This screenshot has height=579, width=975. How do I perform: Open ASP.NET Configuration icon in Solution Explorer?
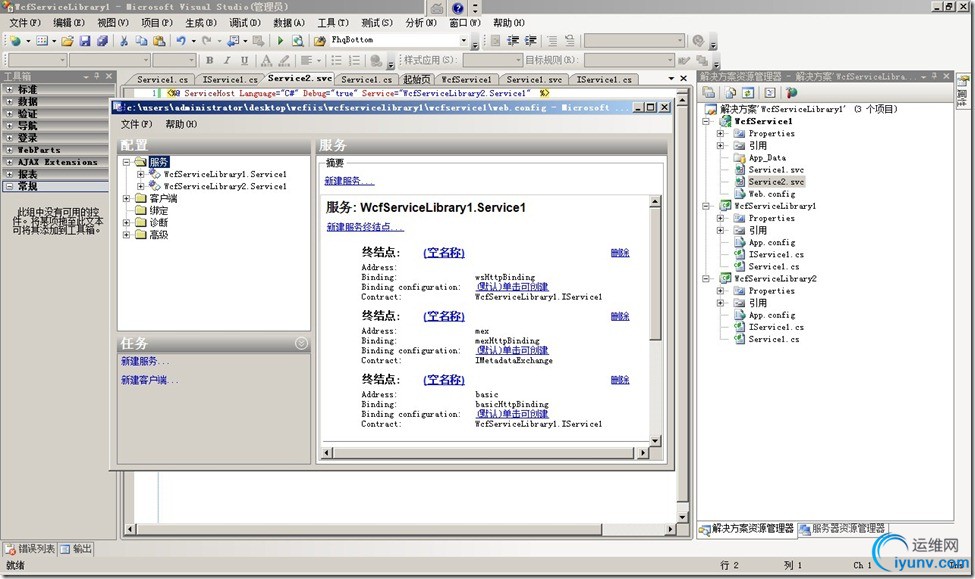pyautogui.click(x=792, y=93)
